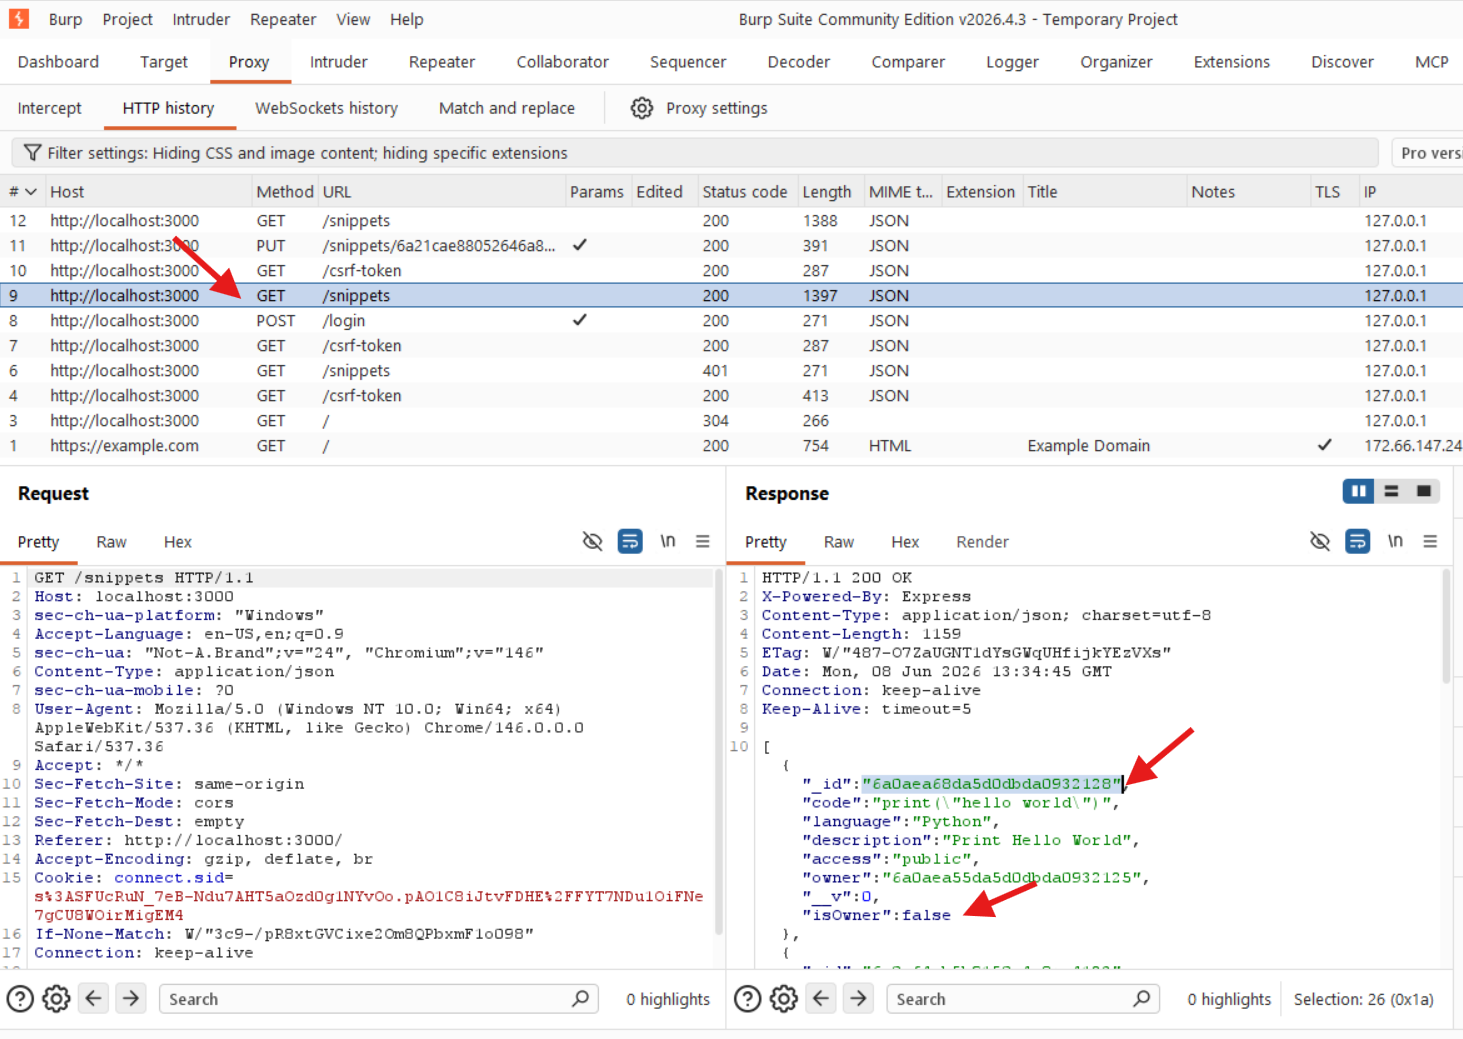Switch Request view to Raw

[x=111, y=542]
